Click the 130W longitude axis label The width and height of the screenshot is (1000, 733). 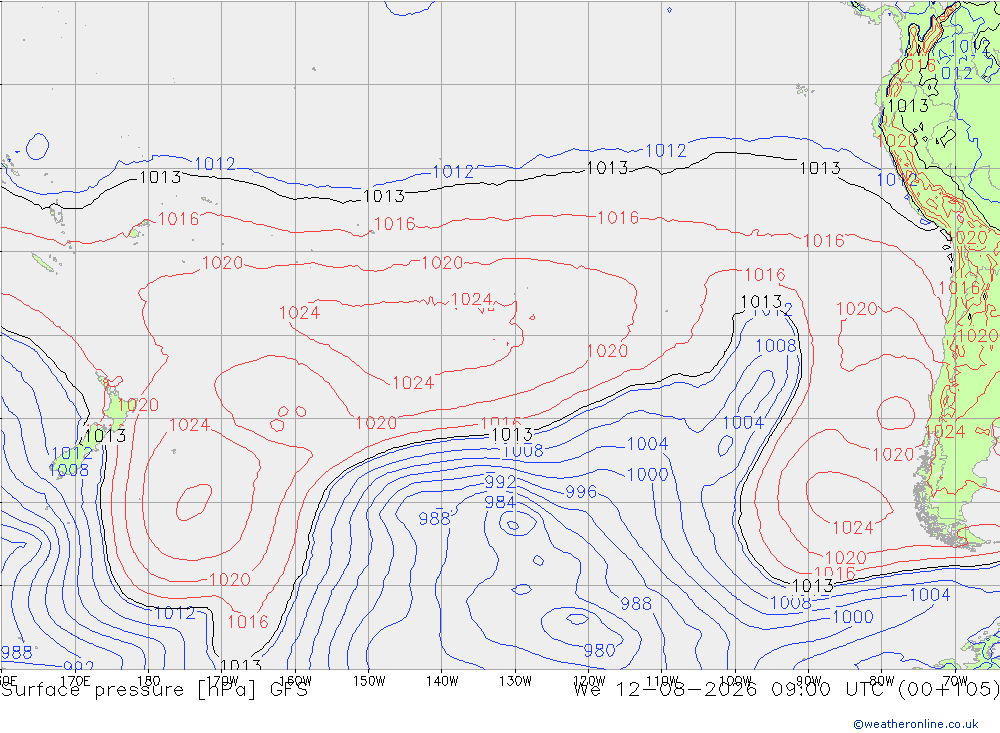coord(515,681)
